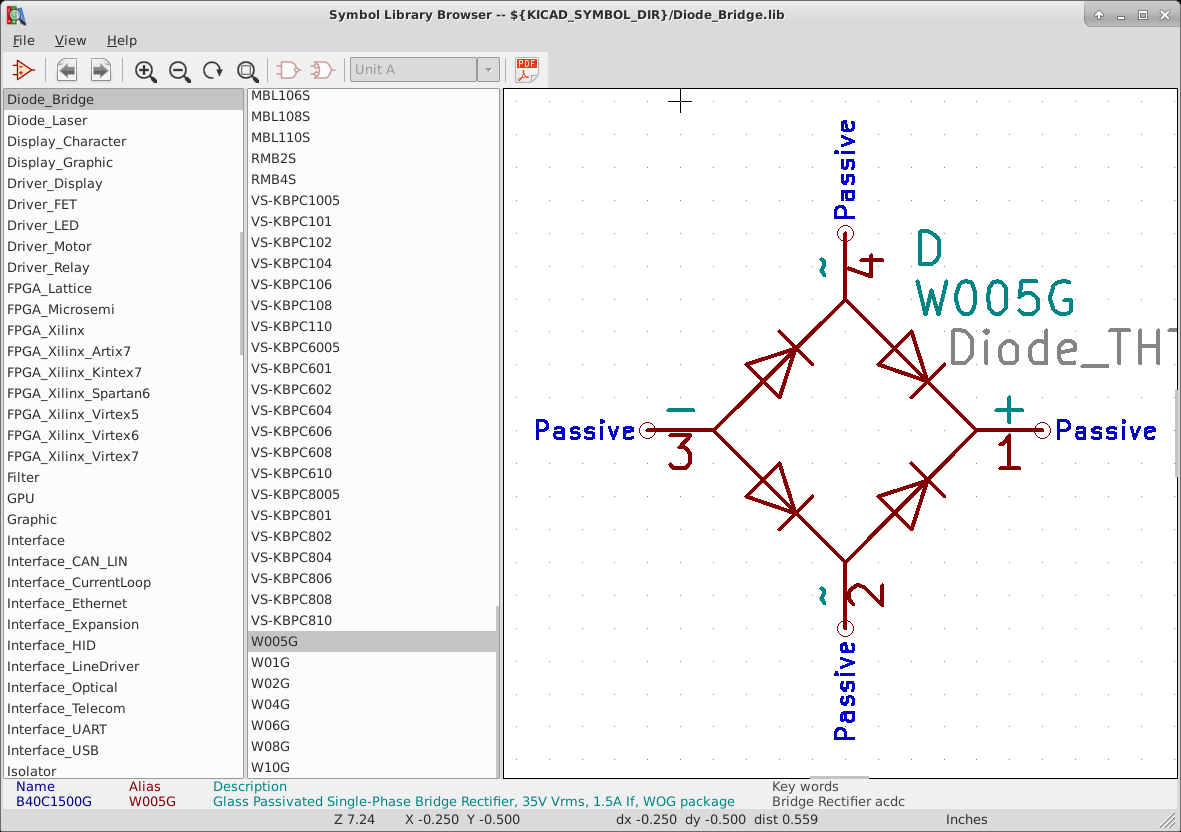The width and height of the screenshot is (1181, 832).
Task: Open the symbol datasheet PDF
Action: pos(527,69)
